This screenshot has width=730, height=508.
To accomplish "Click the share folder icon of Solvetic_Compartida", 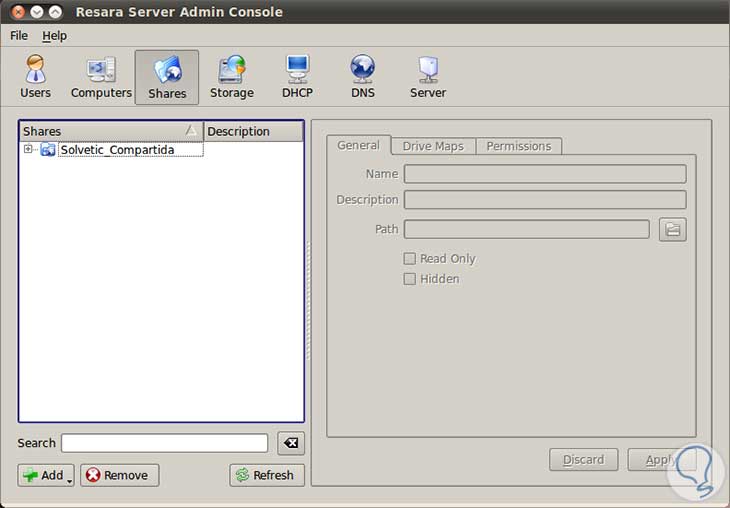I will (x=48, y=150).
